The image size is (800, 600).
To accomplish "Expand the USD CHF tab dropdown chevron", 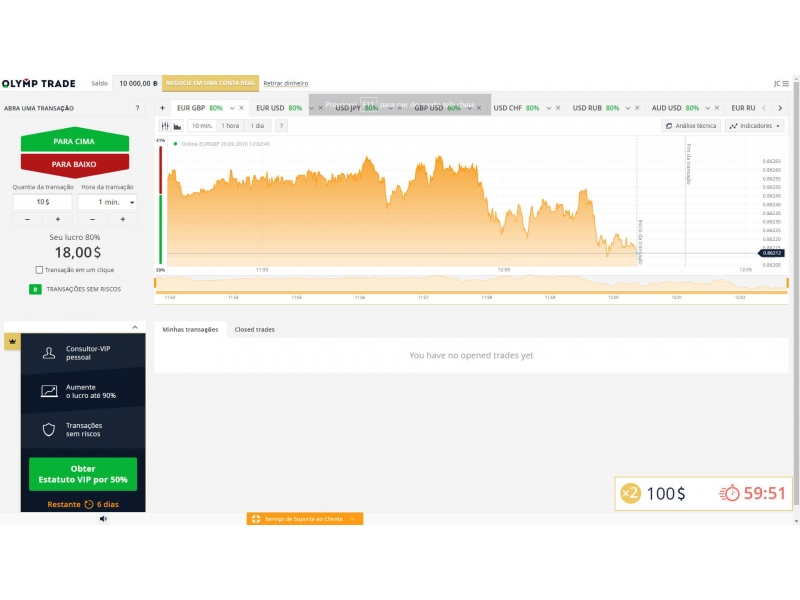I will tap(549, 108).
